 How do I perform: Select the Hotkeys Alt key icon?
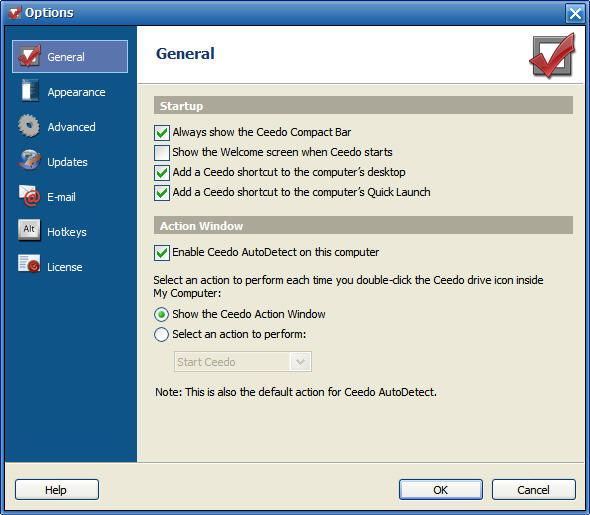click(x=29, y=230)
